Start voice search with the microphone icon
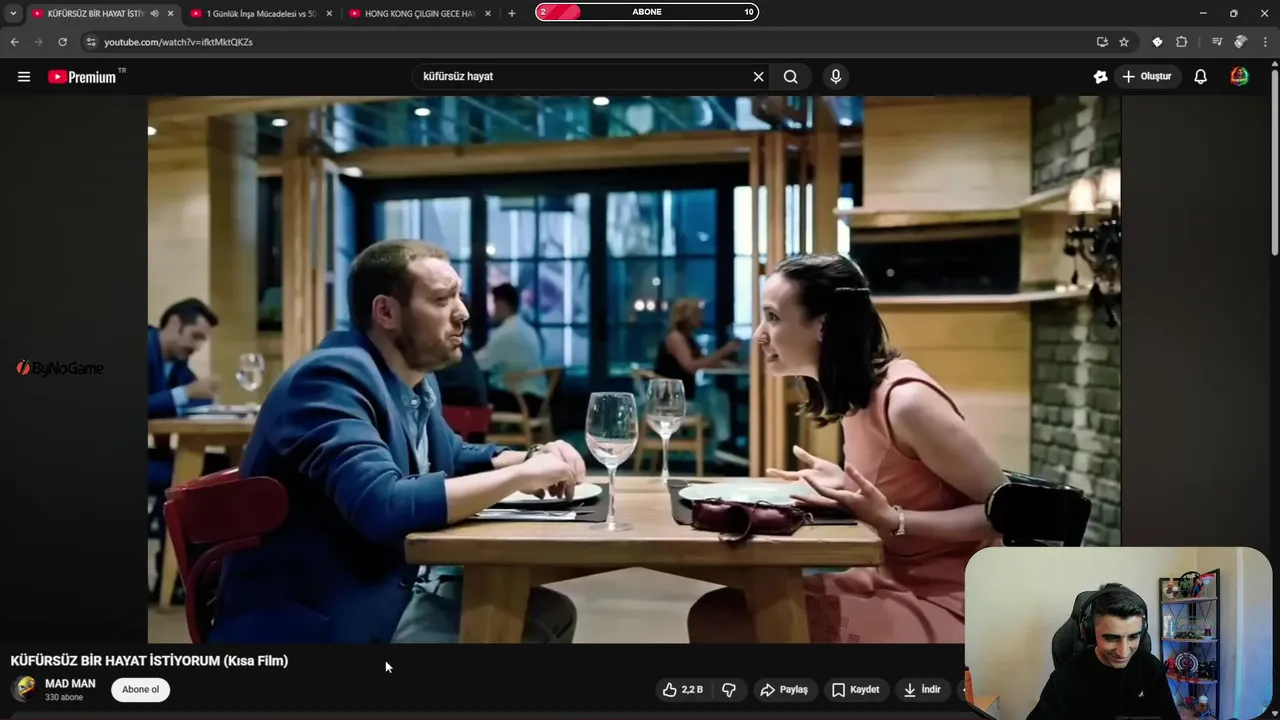 (836, 77)
